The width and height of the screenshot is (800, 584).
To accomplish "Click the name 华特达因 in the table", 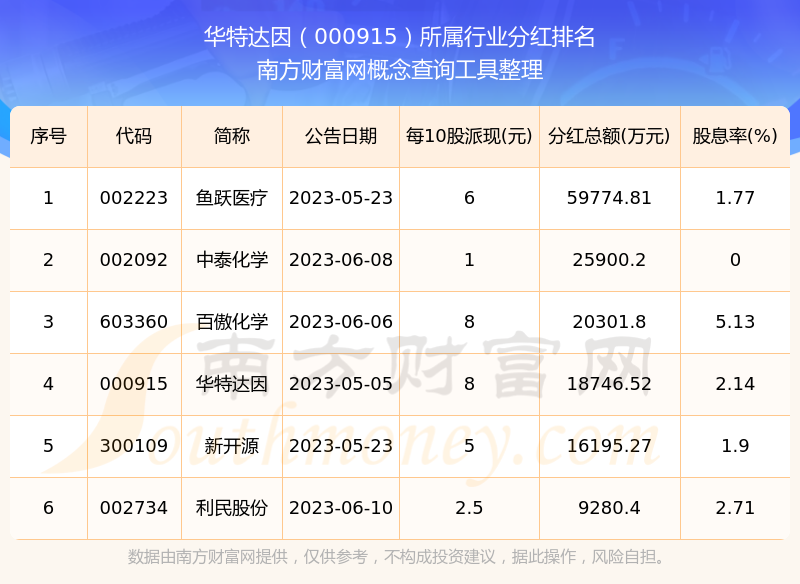I will point(232,384).
